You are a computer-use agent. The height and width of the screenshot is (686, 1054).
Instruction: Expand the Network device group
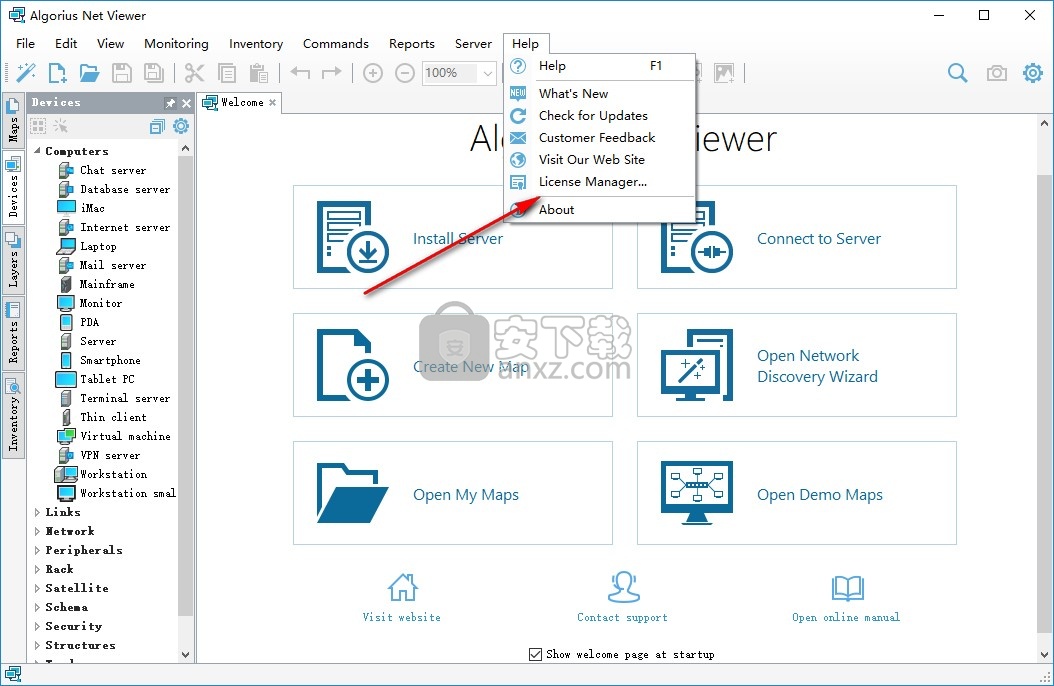37,531
